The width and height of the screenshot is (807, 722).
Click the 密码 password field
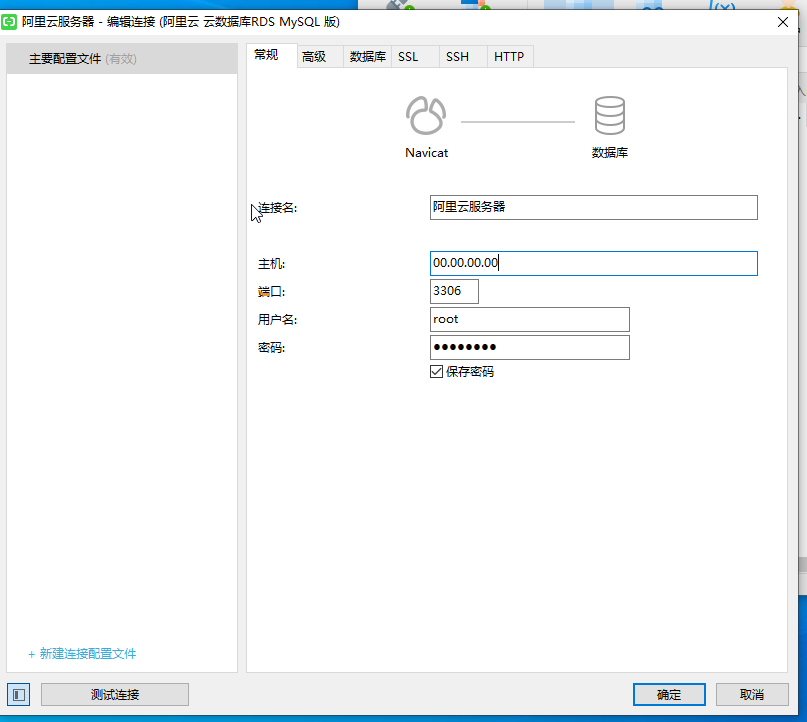[x=530, y=347]
